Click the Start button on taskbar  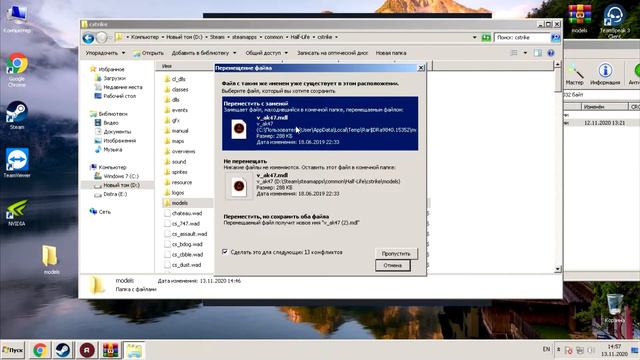click(x=13, y=350)
